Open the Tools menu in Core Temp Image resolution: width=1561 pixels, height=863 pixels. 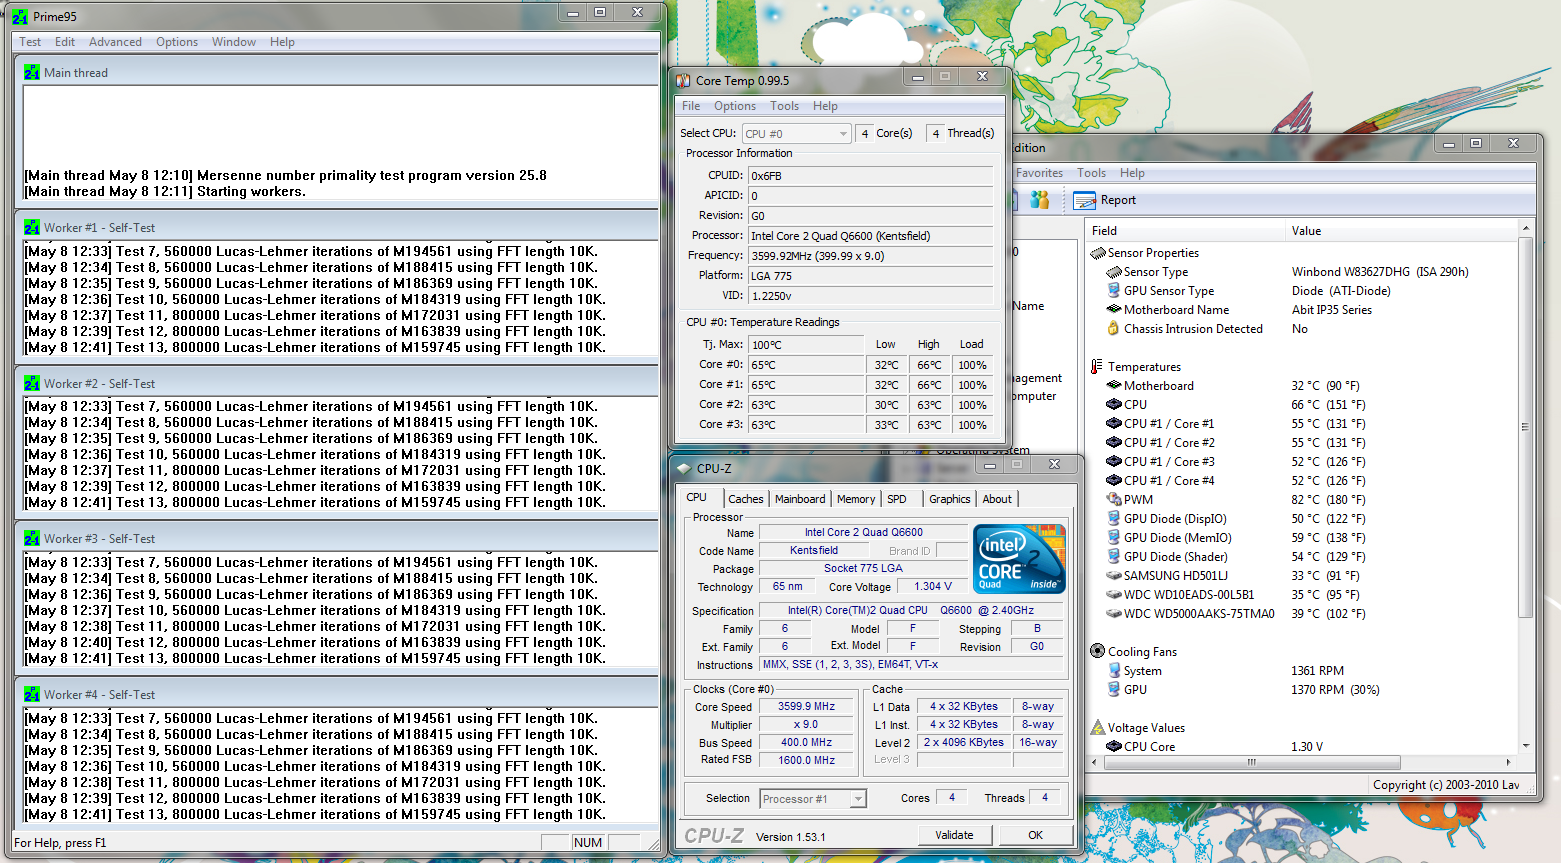coord(784,106)
